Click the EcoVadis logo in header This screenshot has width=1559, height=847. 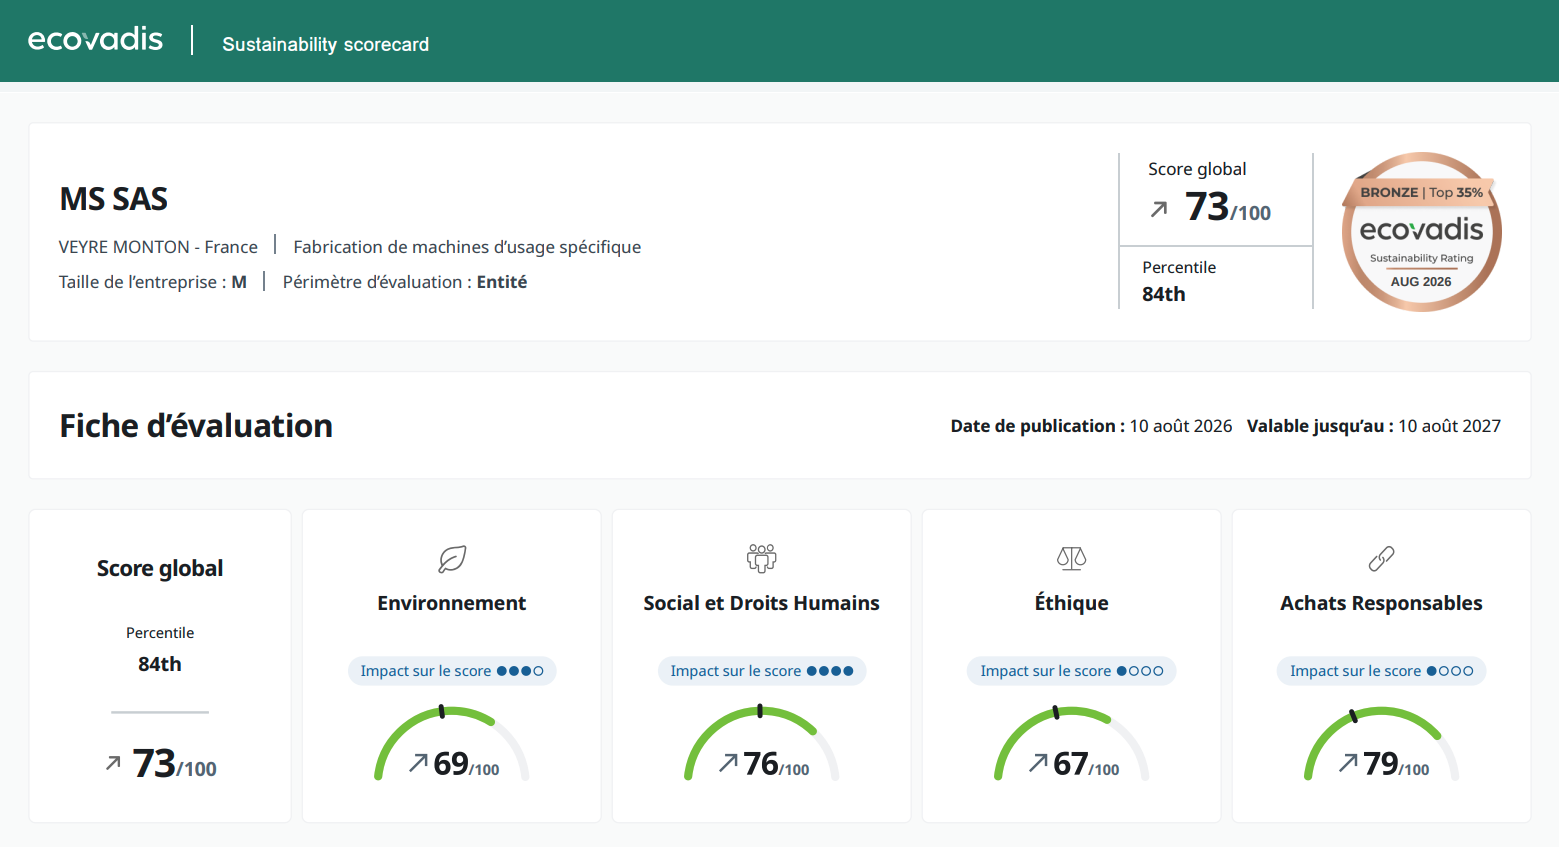pos(95,39)
